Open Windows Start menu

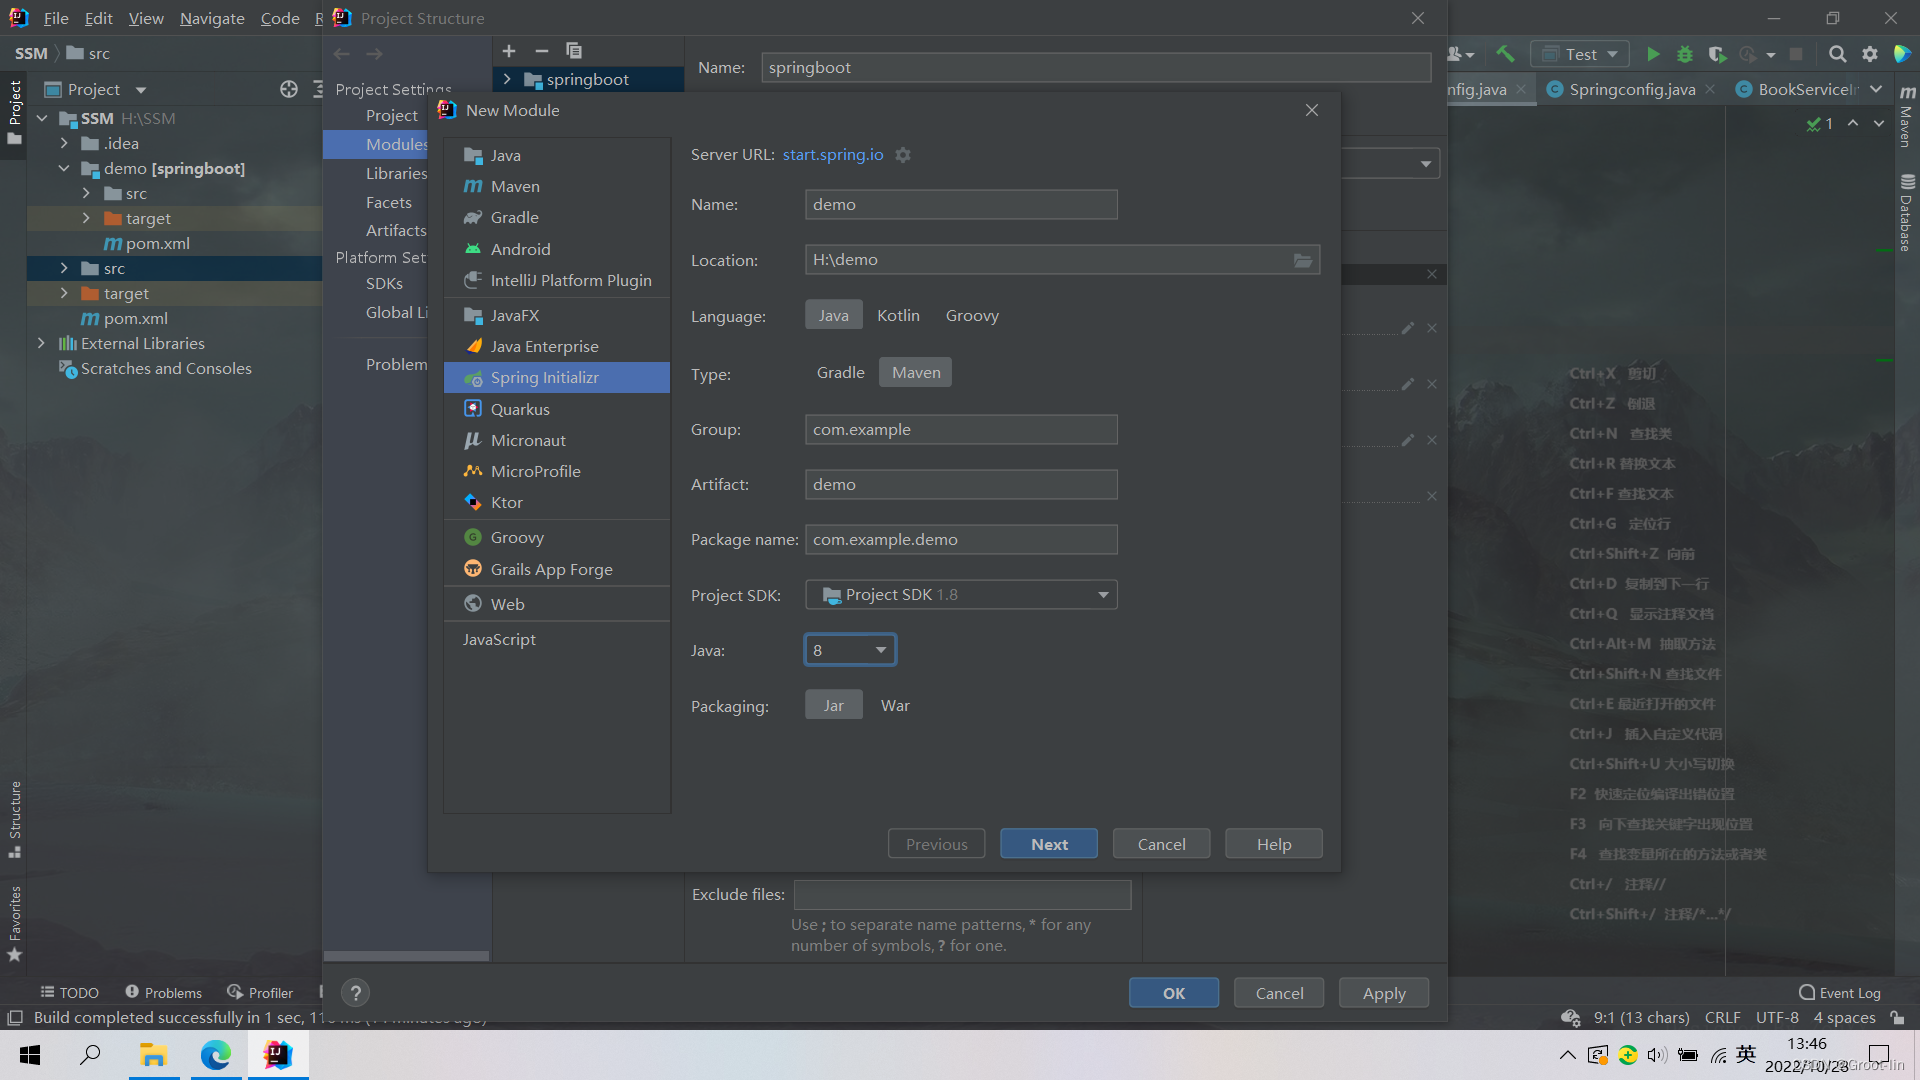pyautogui.click(x=30, y=1055)
